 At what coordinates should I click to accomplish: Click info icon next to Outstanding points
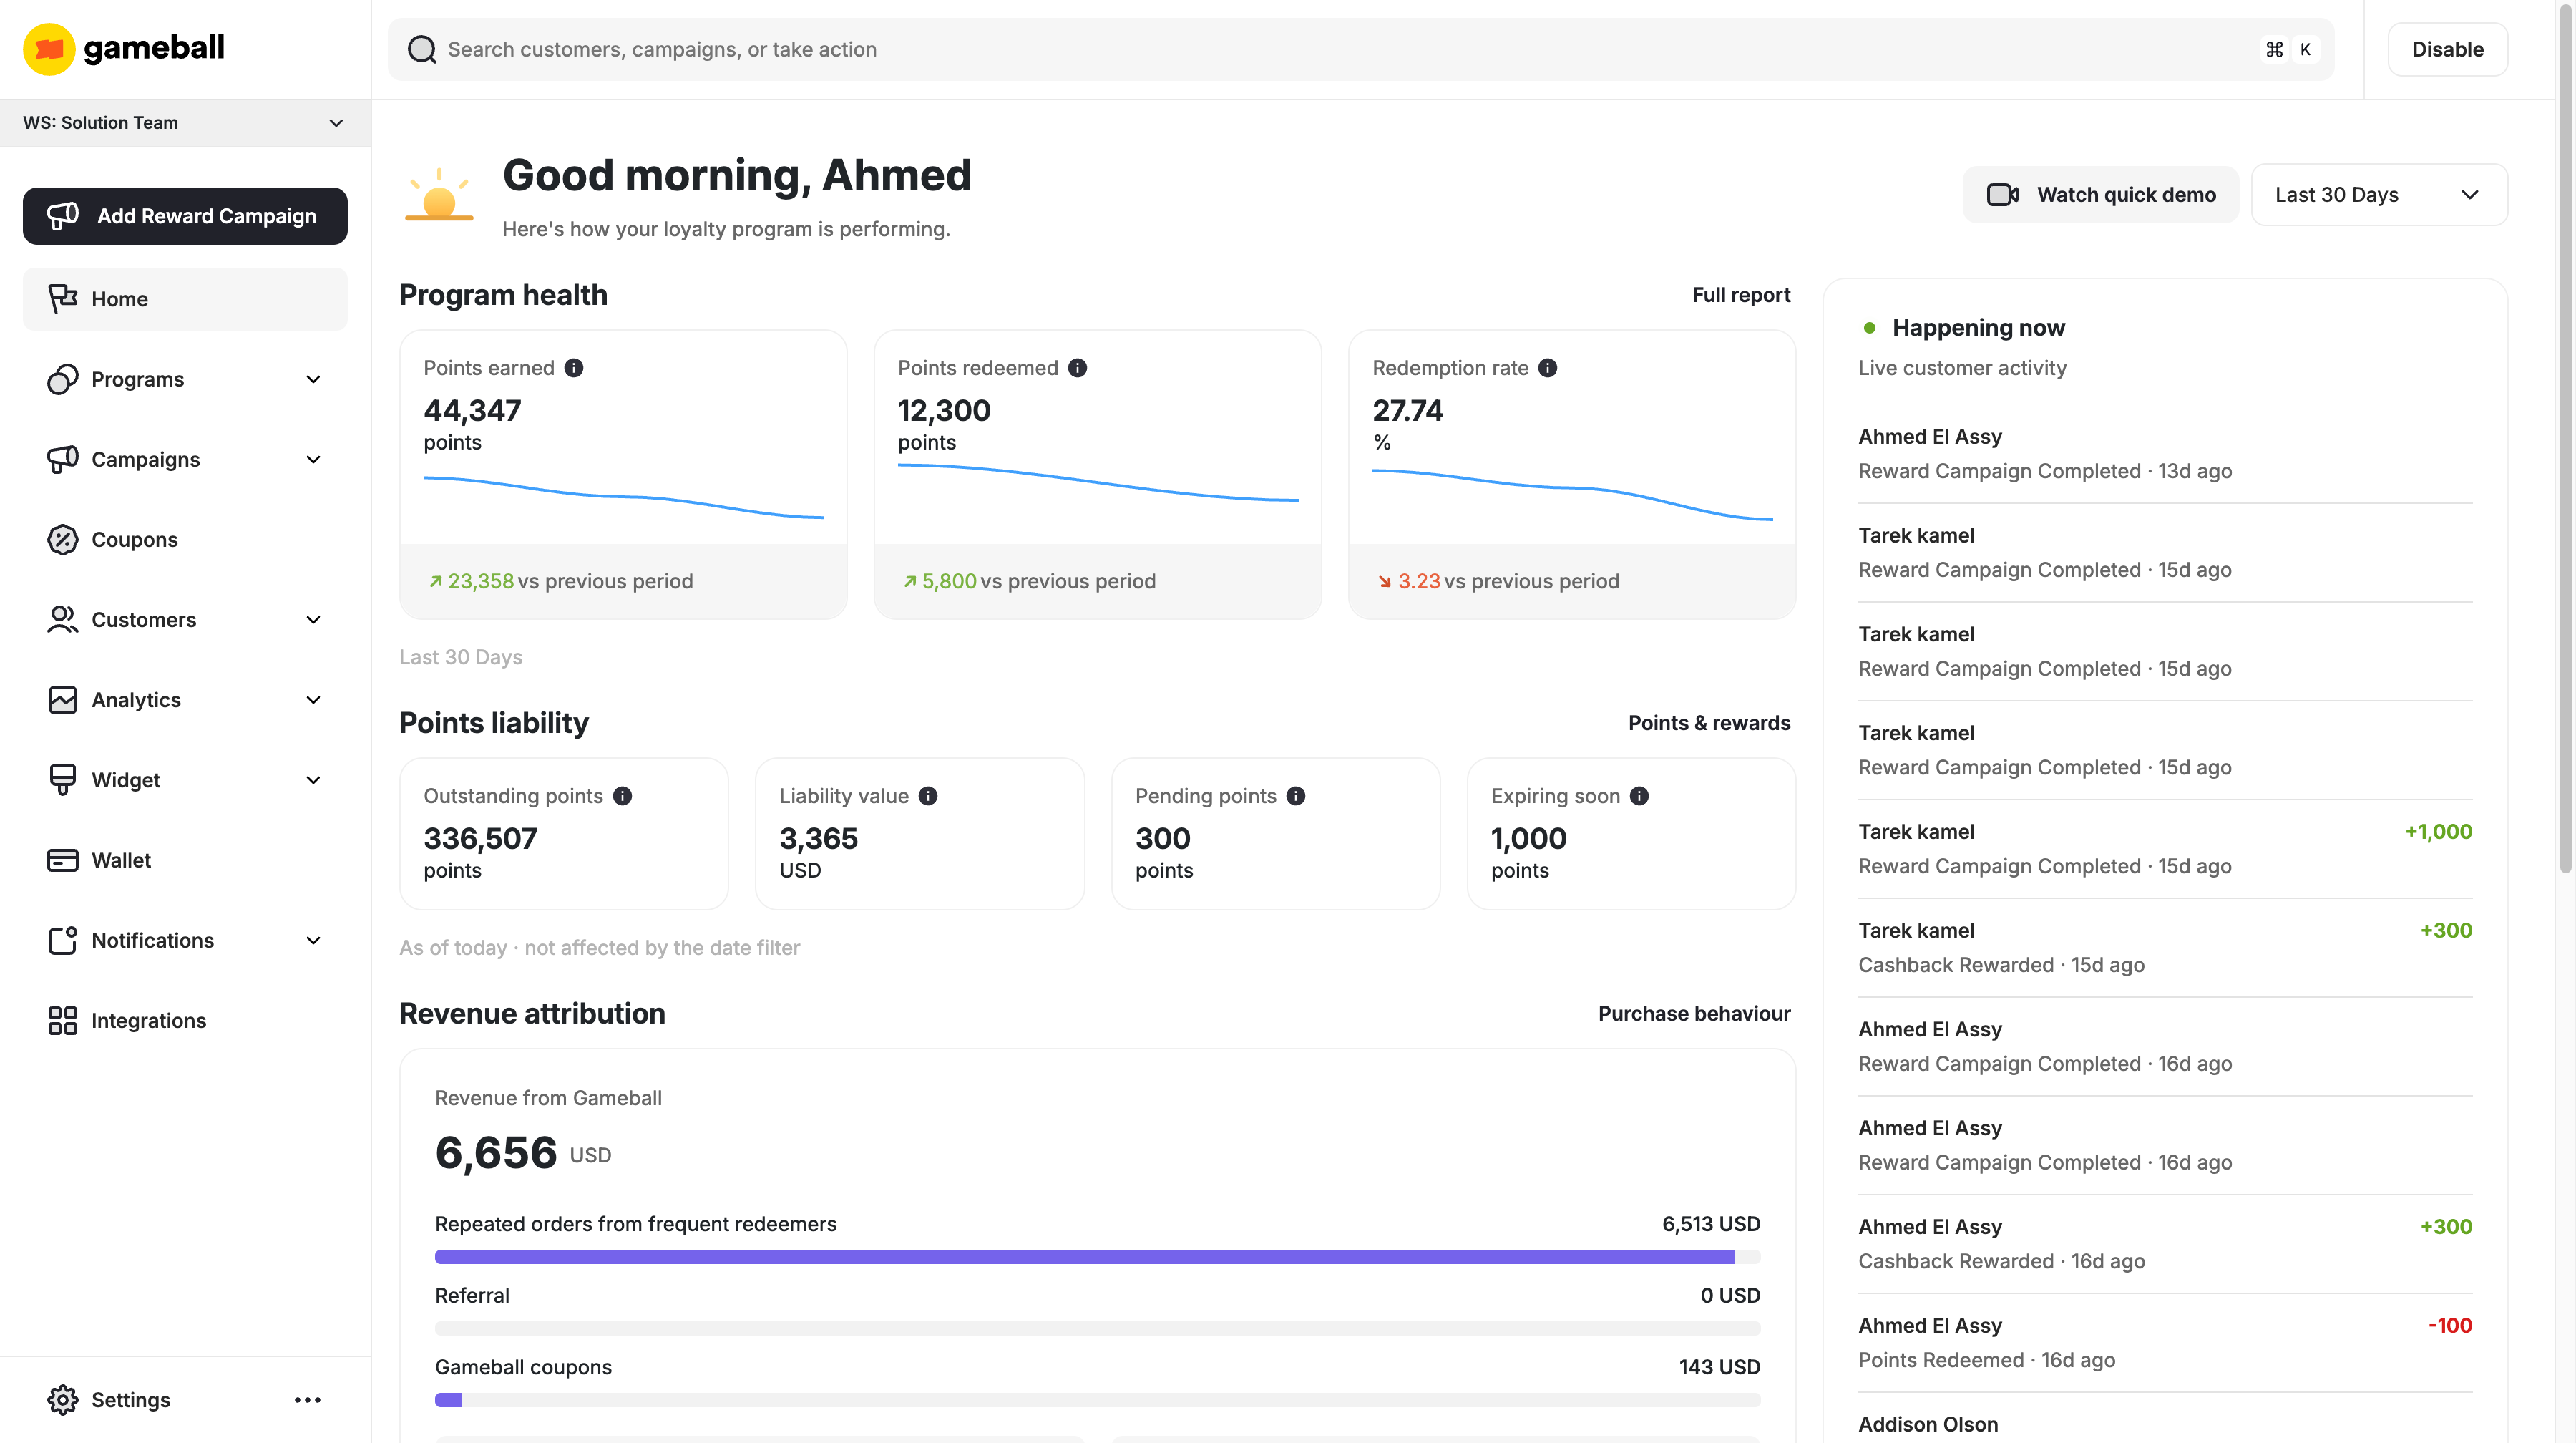[x=623, y=796]
